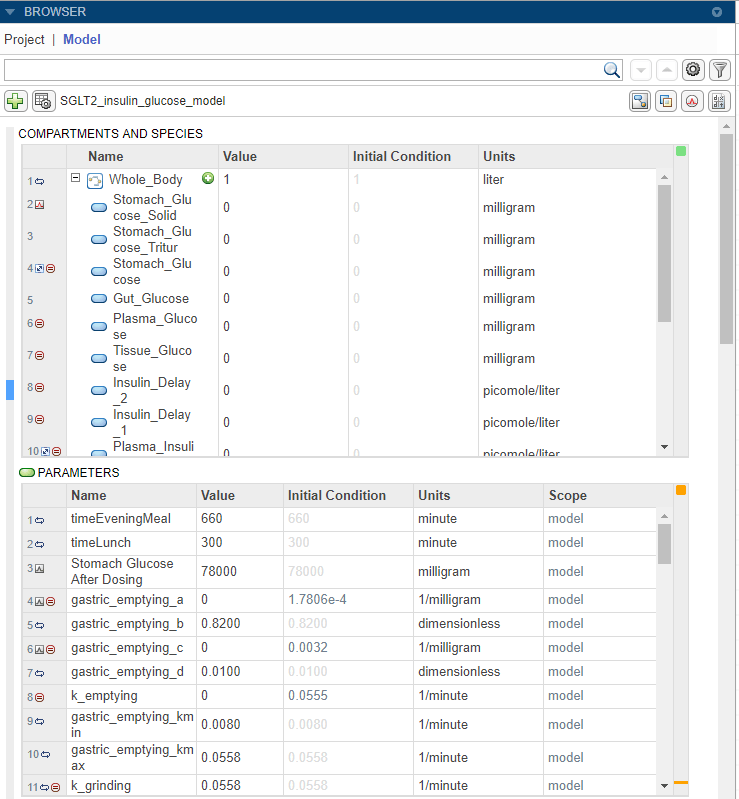Click the orange overlapping squares icon

point(666,101)
